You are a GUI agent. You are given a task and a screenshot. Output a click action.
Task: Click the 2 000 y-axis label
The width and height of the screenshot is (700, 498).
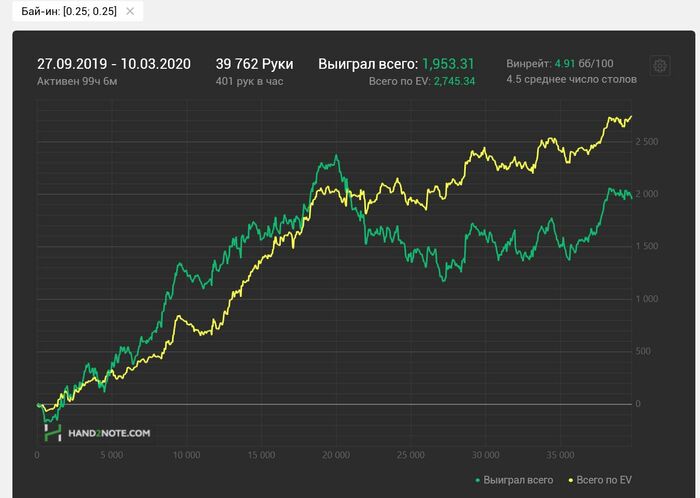[x=647, y=194]
